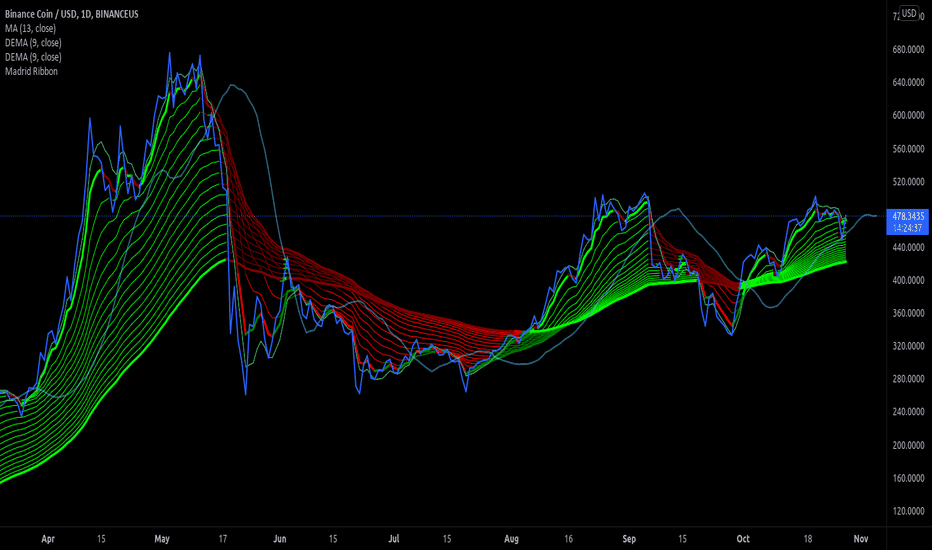Screen dimensions: 932x550
Task: Click the 600.0000 price axis label
Action: pyautogui.click(x=908, y=115)
